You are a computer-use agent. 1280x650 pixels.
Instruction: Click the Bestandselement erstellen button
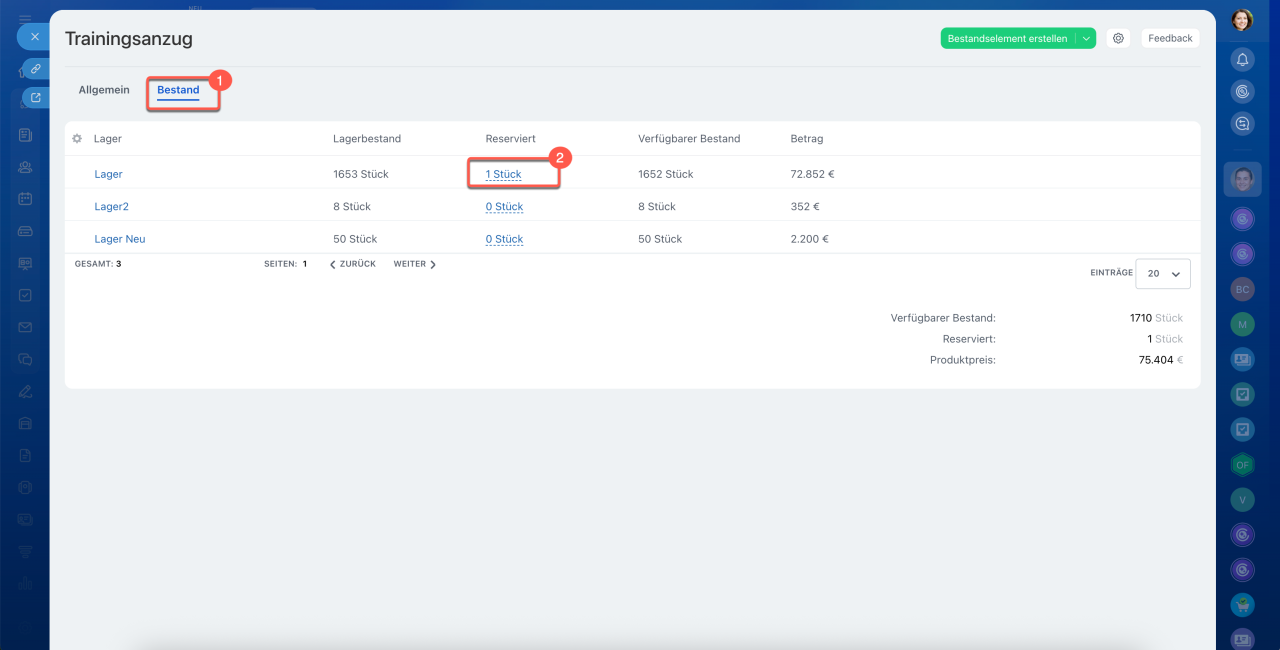1007,38
